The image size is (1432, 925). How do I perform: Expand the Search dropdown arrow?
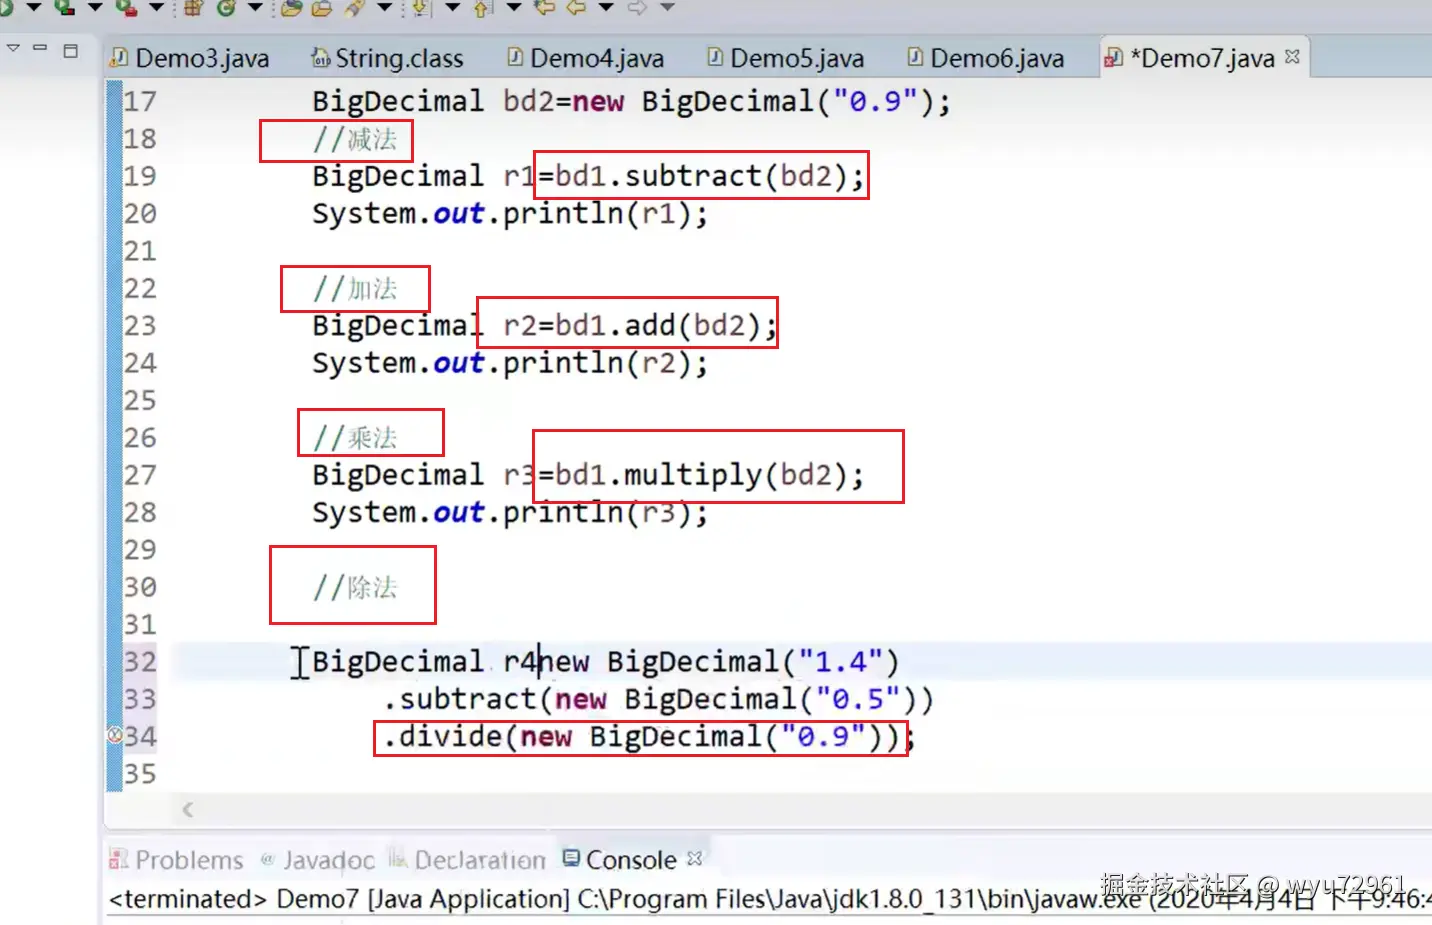[x=385, y=7]
